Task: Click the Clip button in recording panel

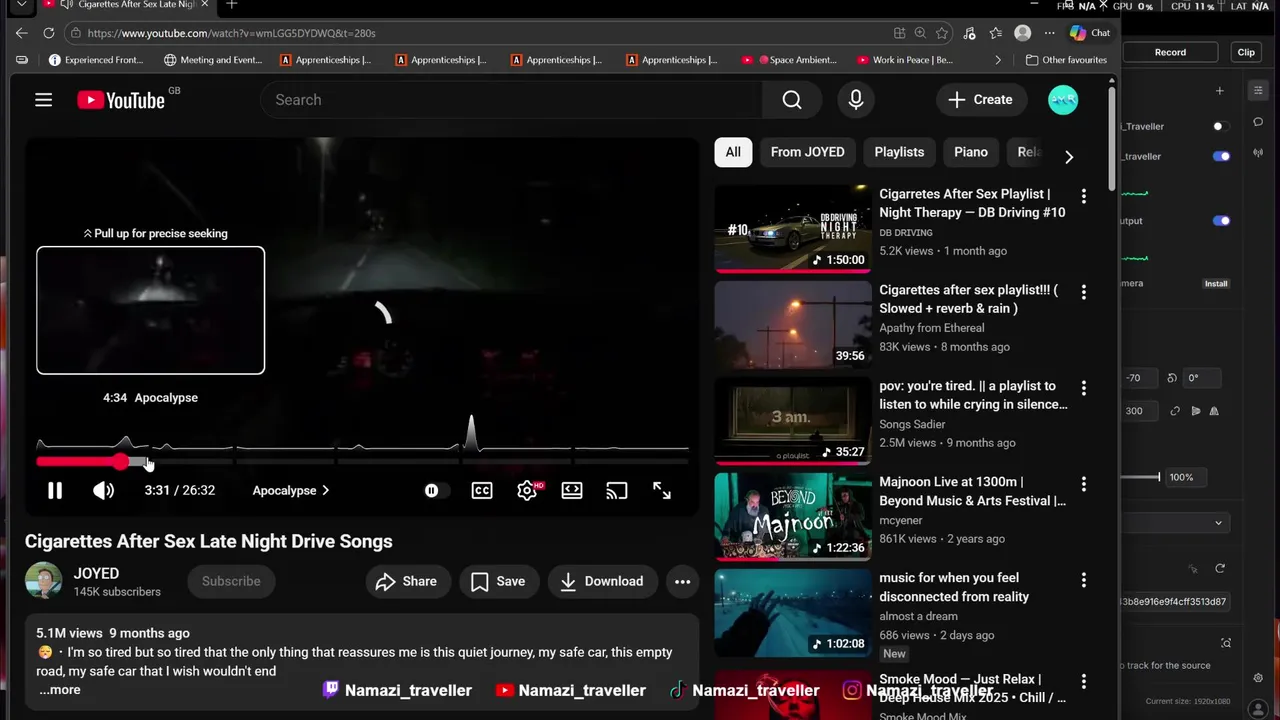Action: coord(1246,52)
